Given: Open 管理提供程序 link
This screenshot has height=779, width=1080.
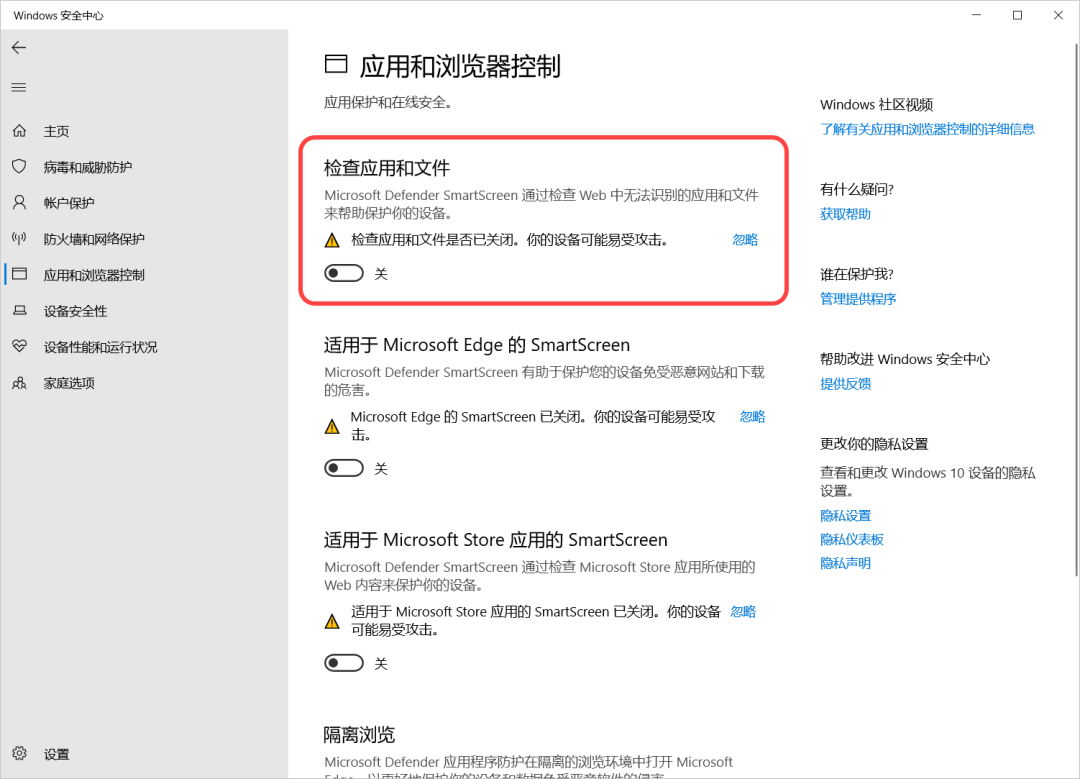Looking at the screenshot, I should (x=858, y=298).
